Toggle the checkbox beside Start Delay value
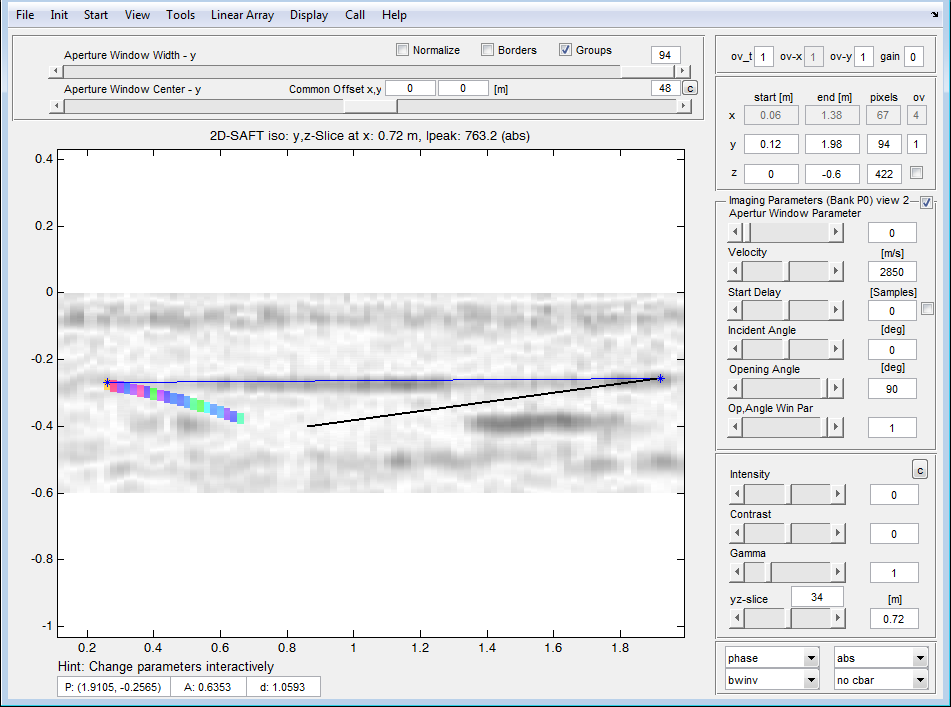 click(x=927, y=309)
